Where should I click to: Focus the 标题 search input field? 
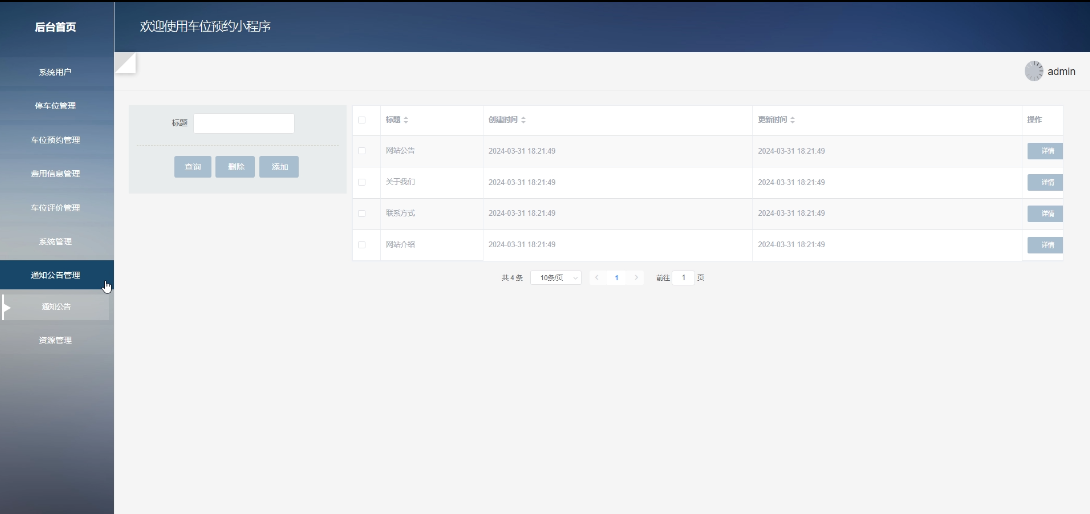[244, 123]
